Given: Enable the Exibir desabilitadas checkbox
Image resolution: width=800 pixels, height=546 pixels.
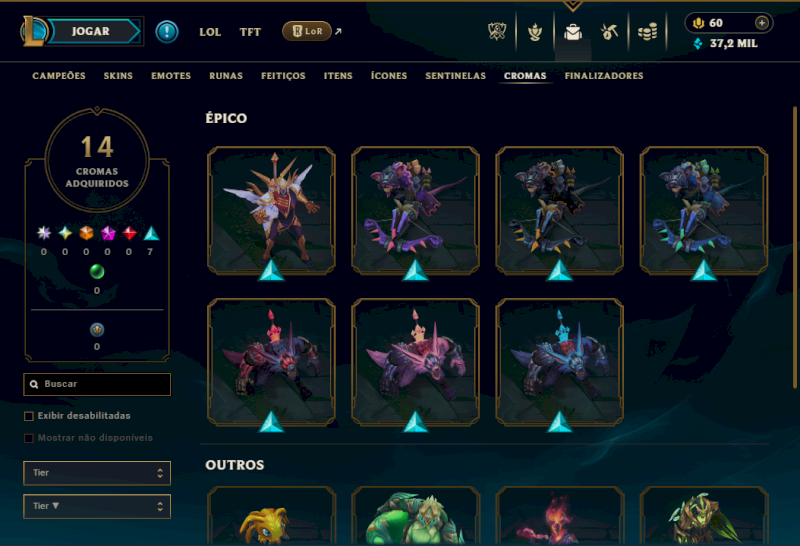Looking at the screenshot, I should point(29,416).
